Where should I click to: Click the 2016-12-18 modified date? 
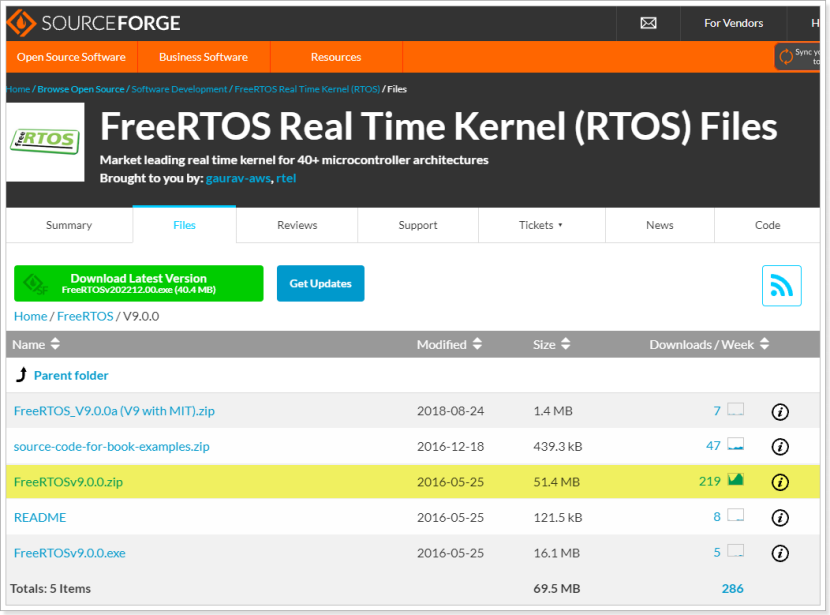click(450, 446)
